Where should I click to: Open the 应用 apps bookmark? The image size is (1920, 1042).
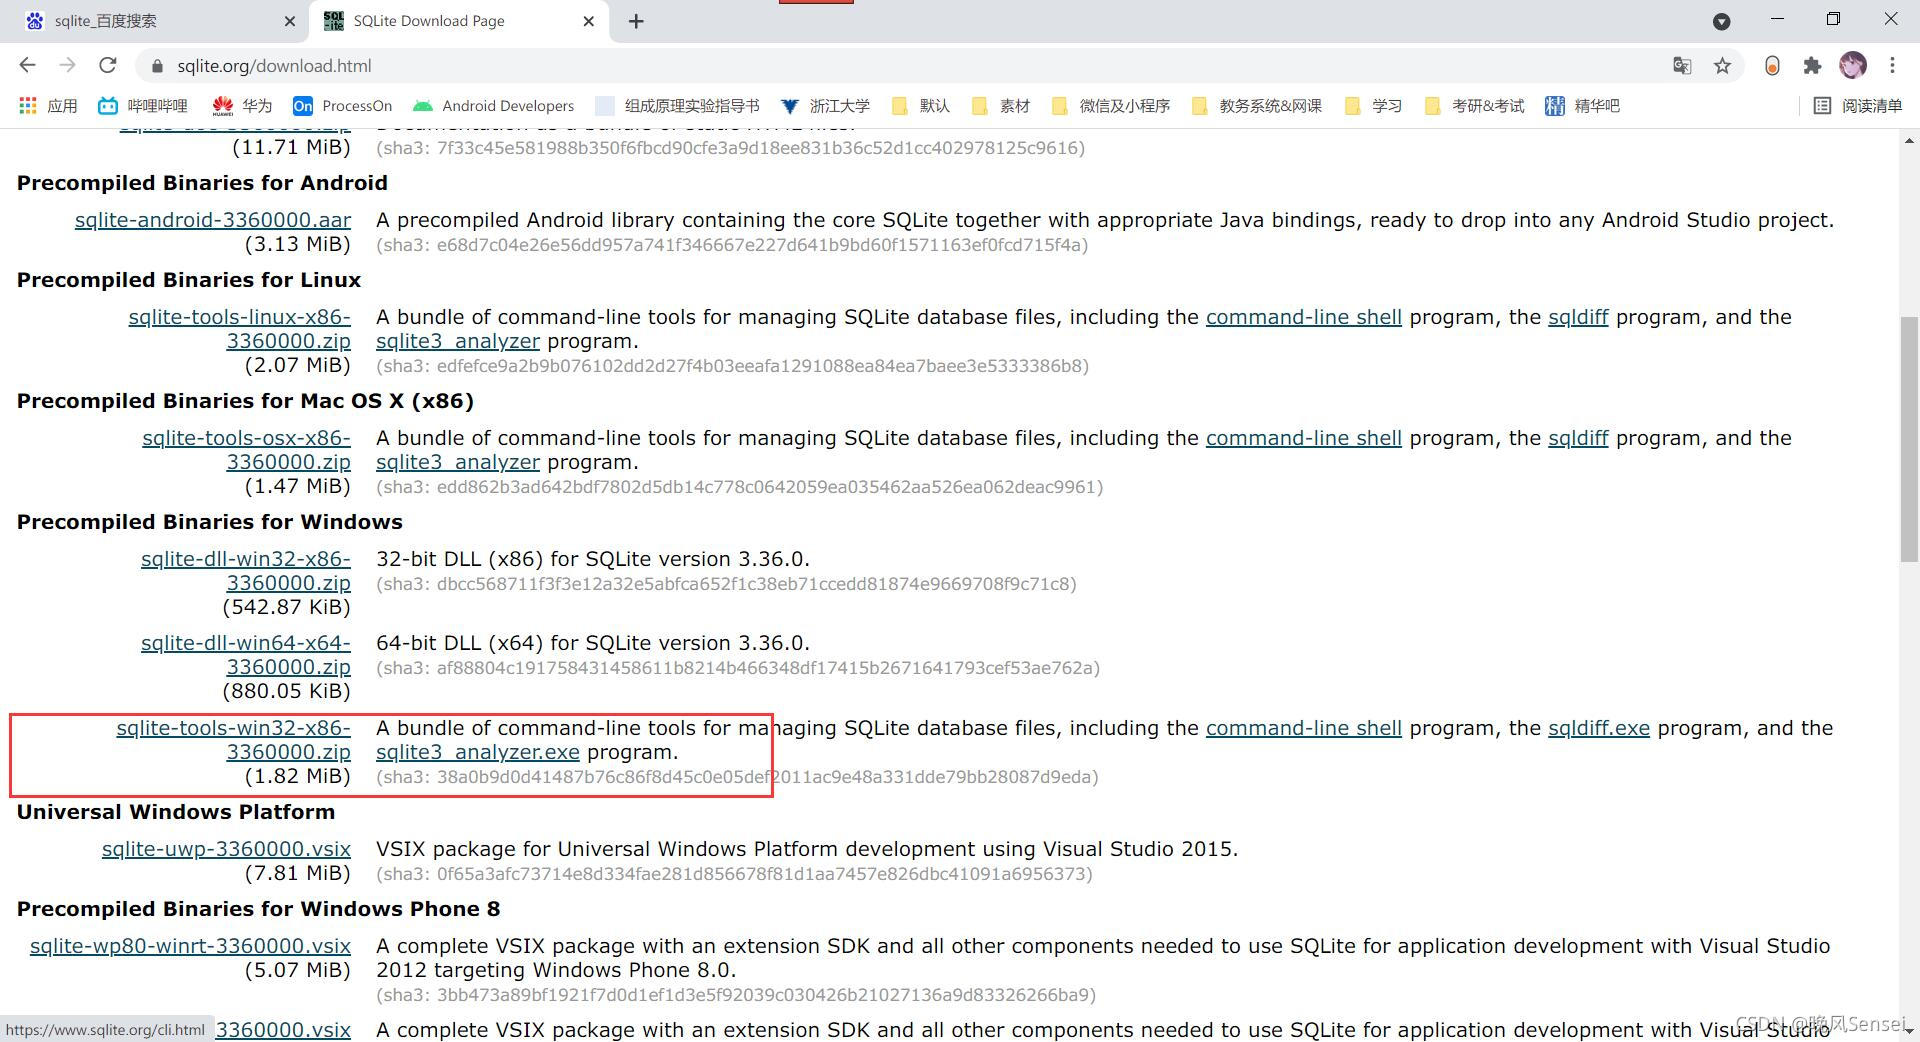(48, 106)
